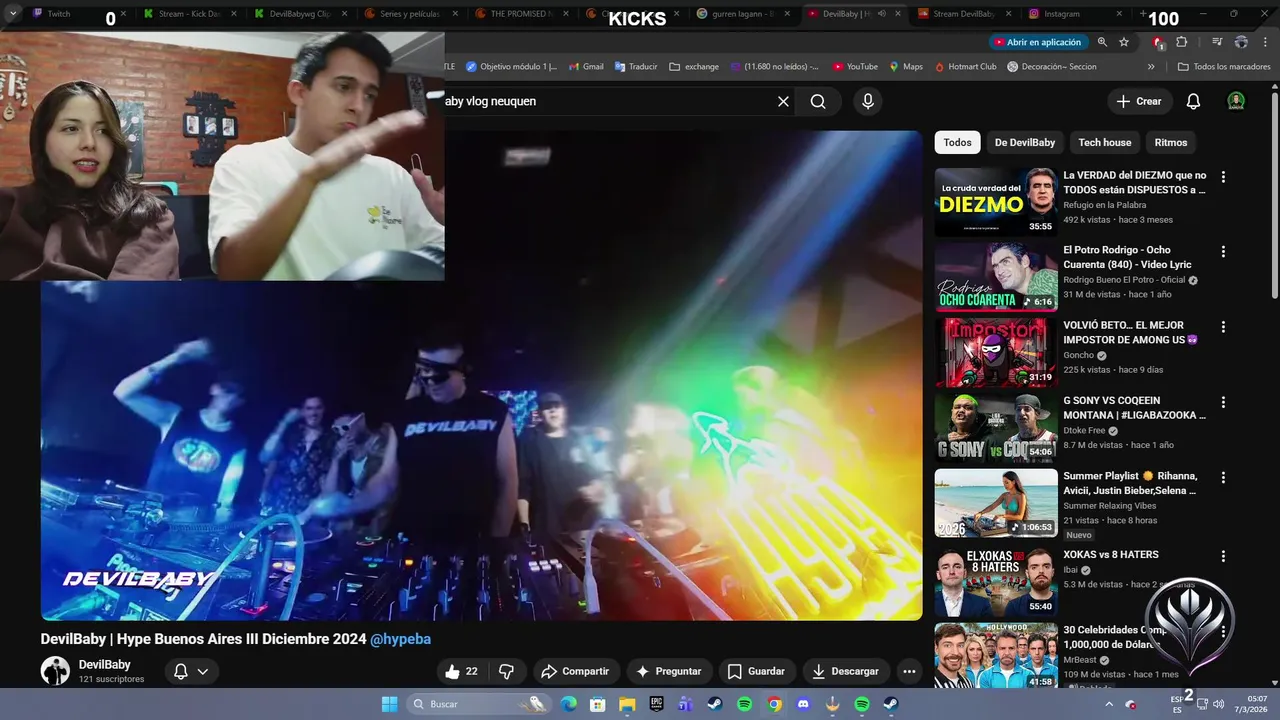Viewport: 1280px width, 720px height.
Task: Open the Maps bookmark
Action: 905,67
